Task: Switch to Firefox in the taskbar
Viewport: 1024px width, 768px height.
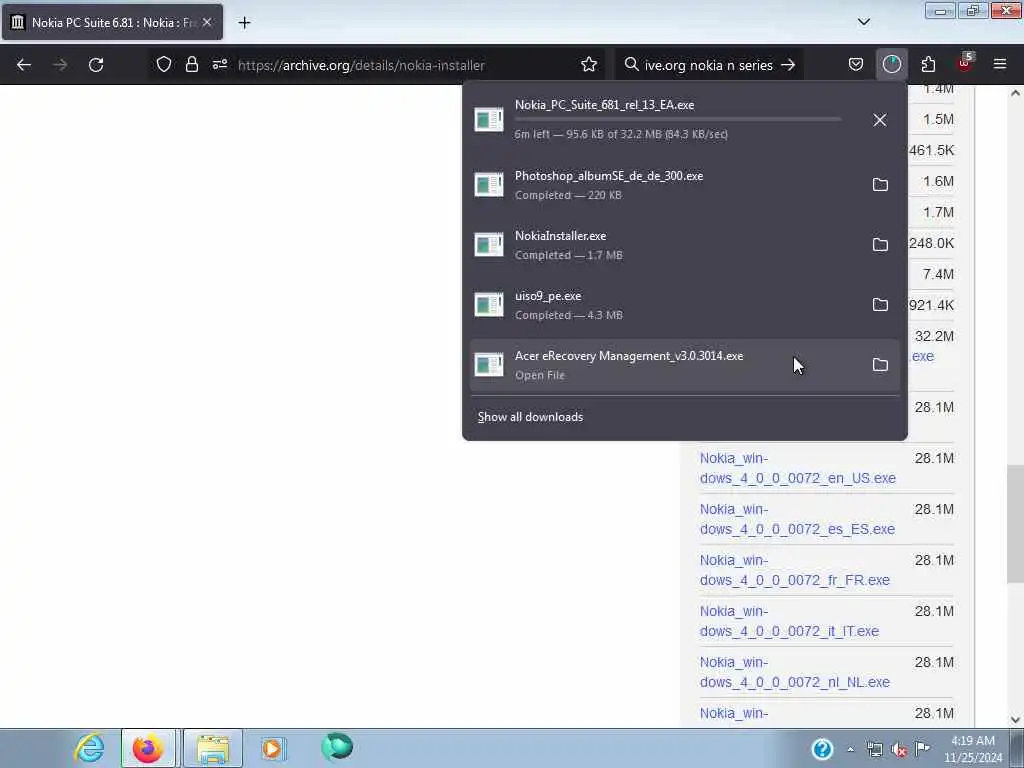Action: pos(148,748)
